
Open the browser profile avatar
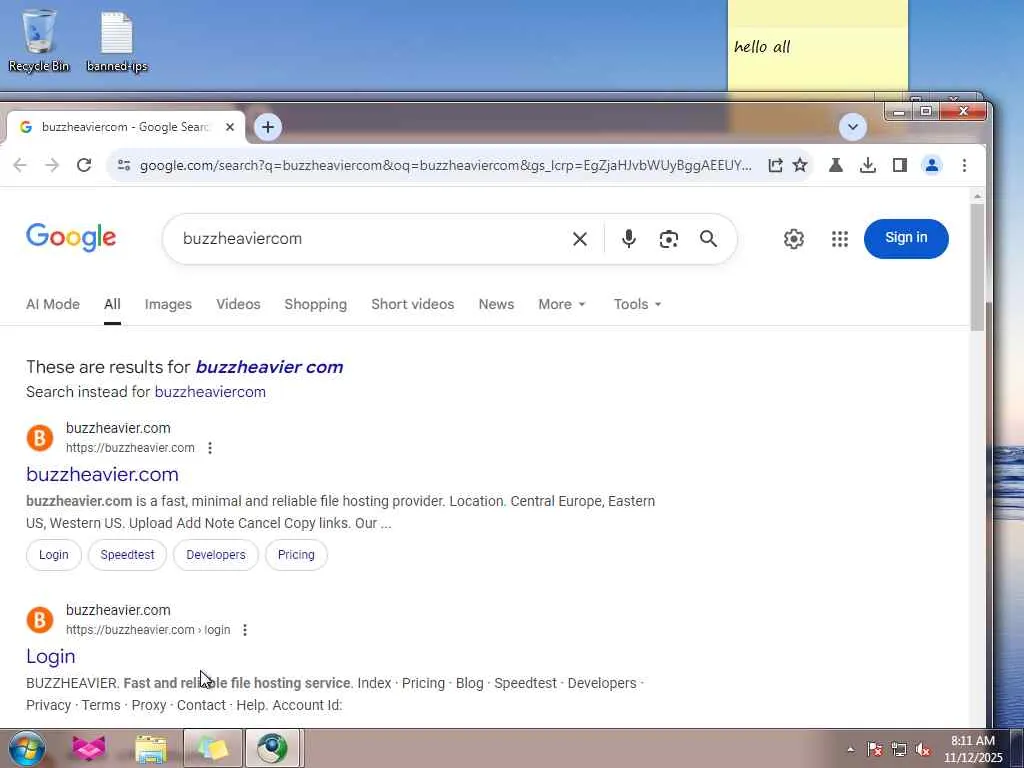pos(932,165)
